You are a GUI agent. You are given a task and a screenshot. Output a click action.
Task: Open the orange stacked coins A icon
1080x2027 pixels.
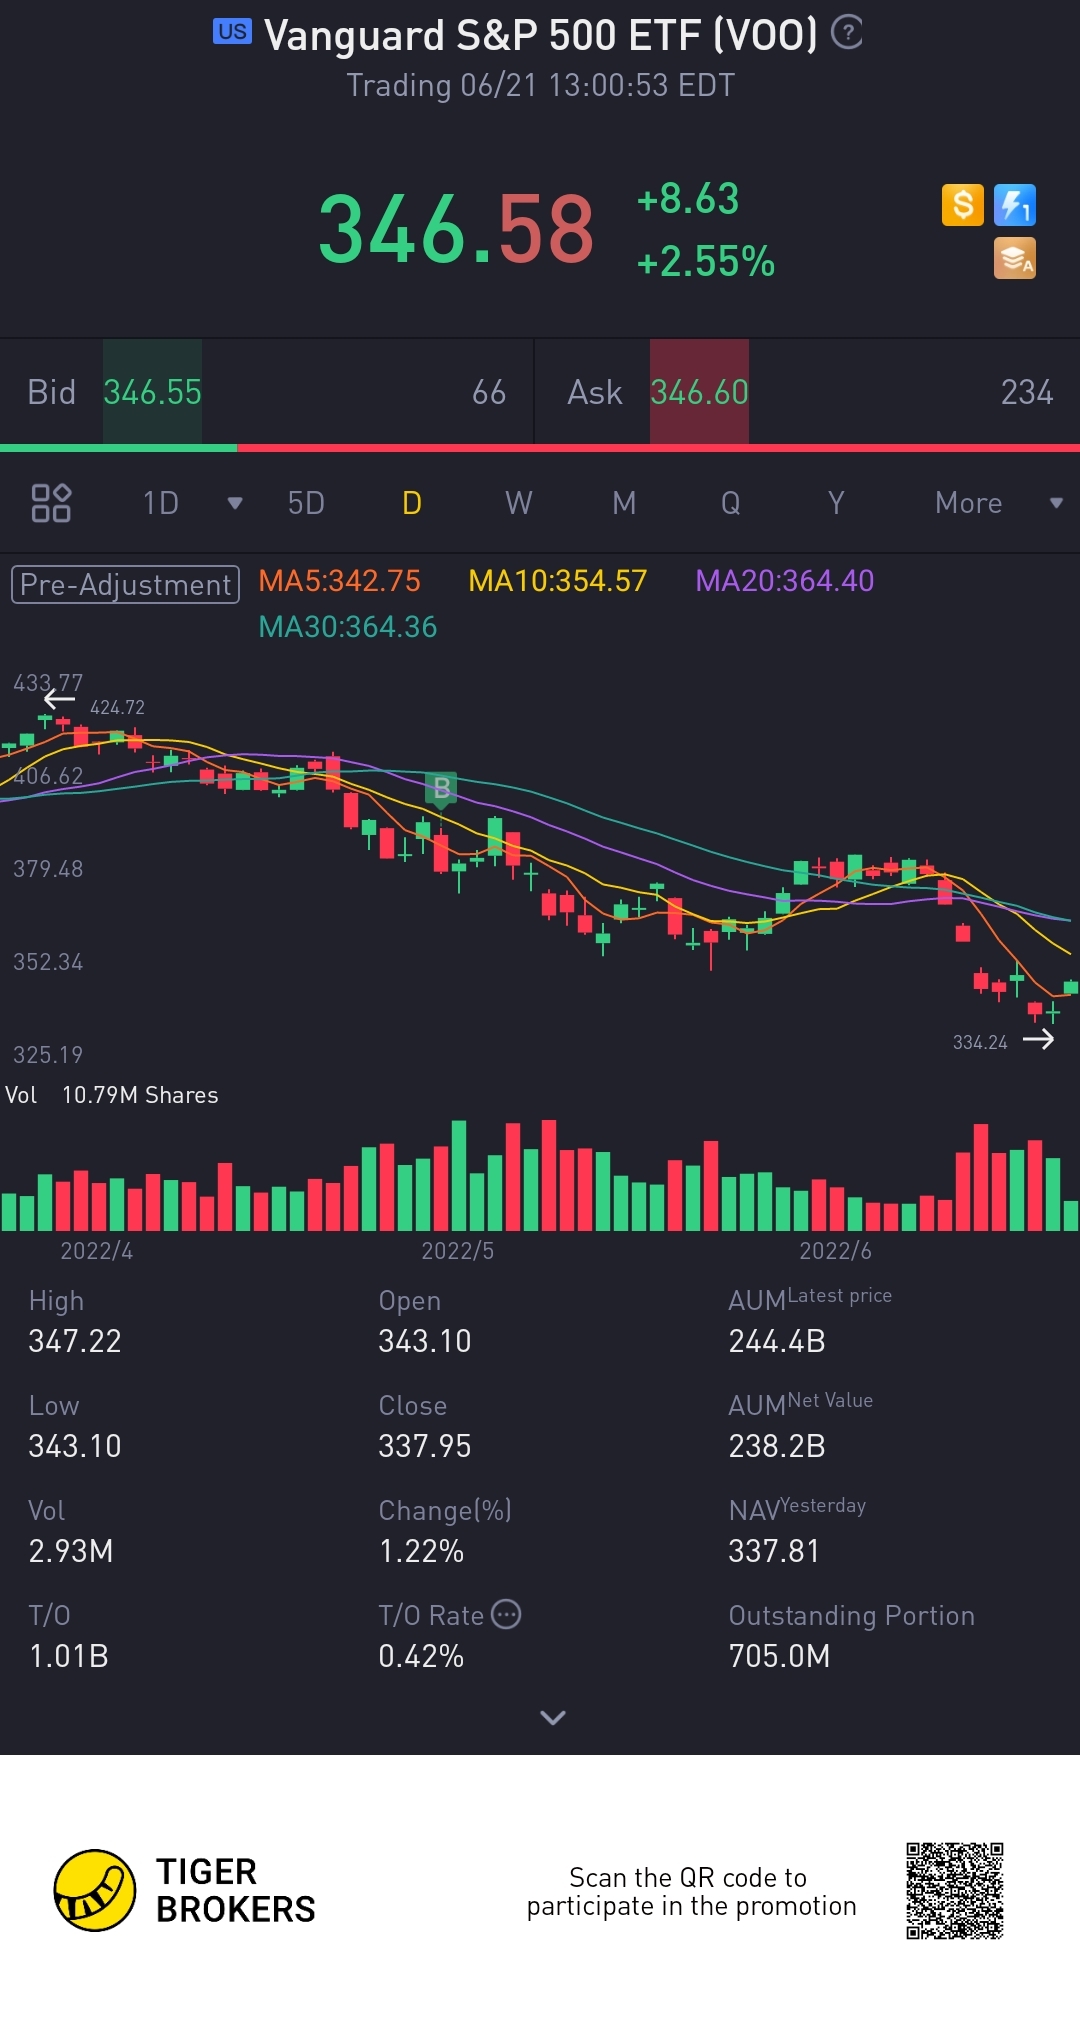1015,258
